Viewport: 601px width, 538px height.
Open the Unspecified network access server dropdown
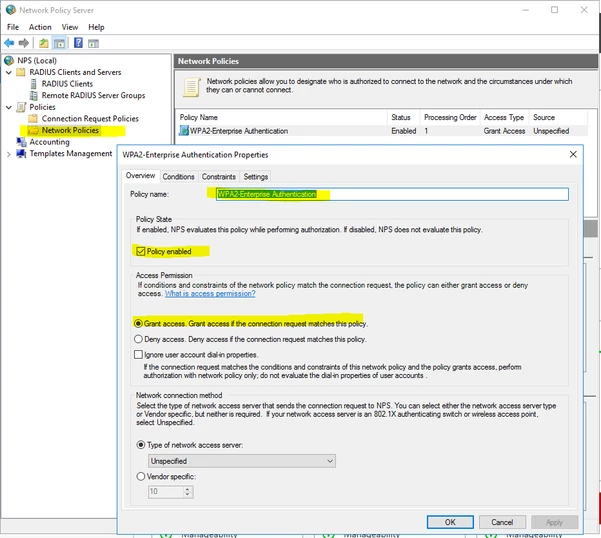pyautogui.click(x=242, y=461)
